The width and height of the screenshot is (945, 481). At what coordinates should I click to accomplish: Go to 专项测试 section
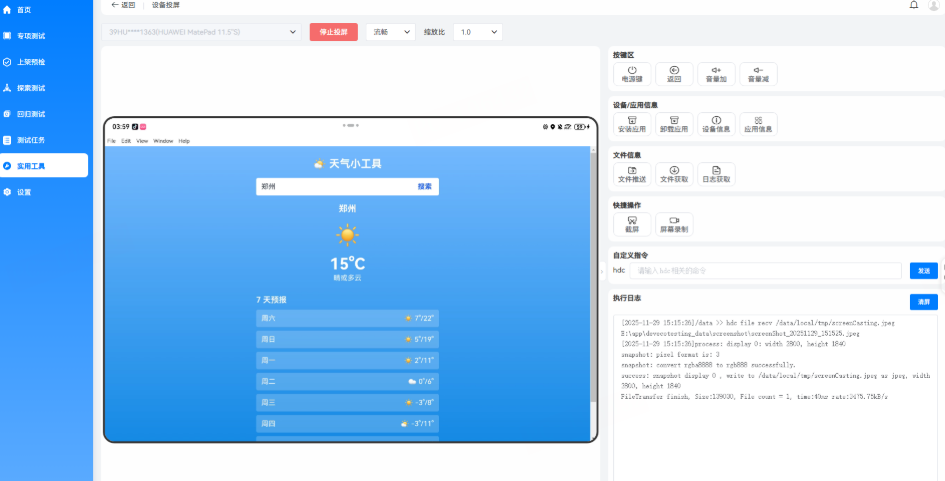(x=24, y=36)
